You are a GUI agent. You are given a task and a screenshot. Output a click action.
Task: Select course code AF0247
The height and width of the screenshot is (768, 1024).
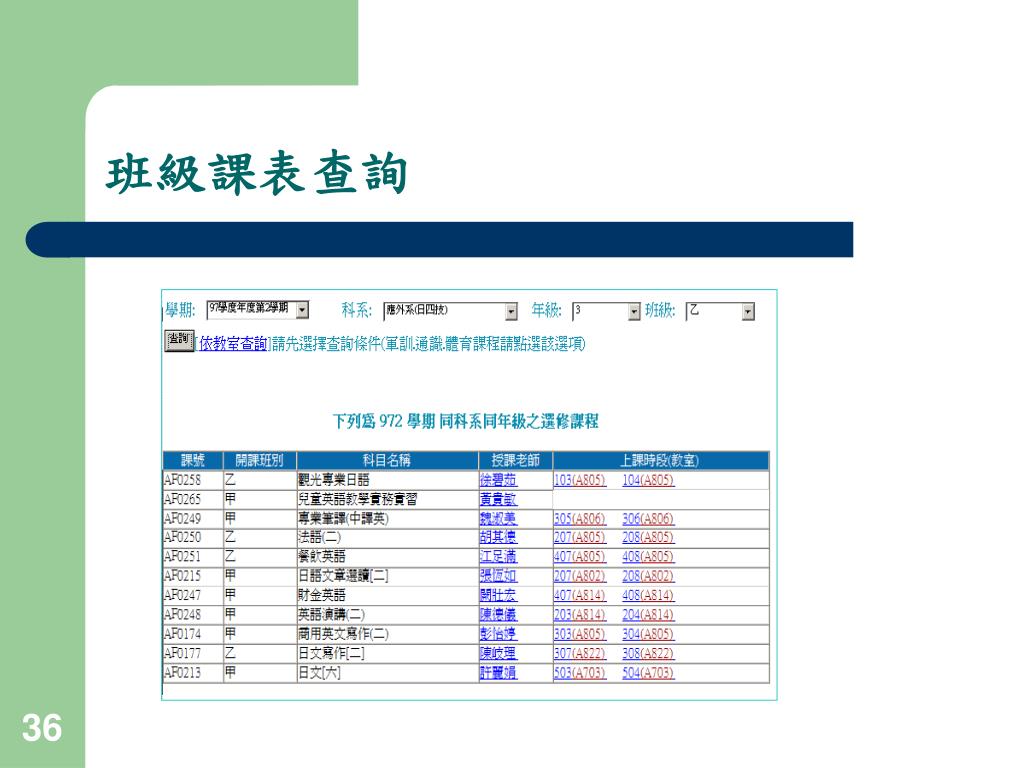[182, 596]
